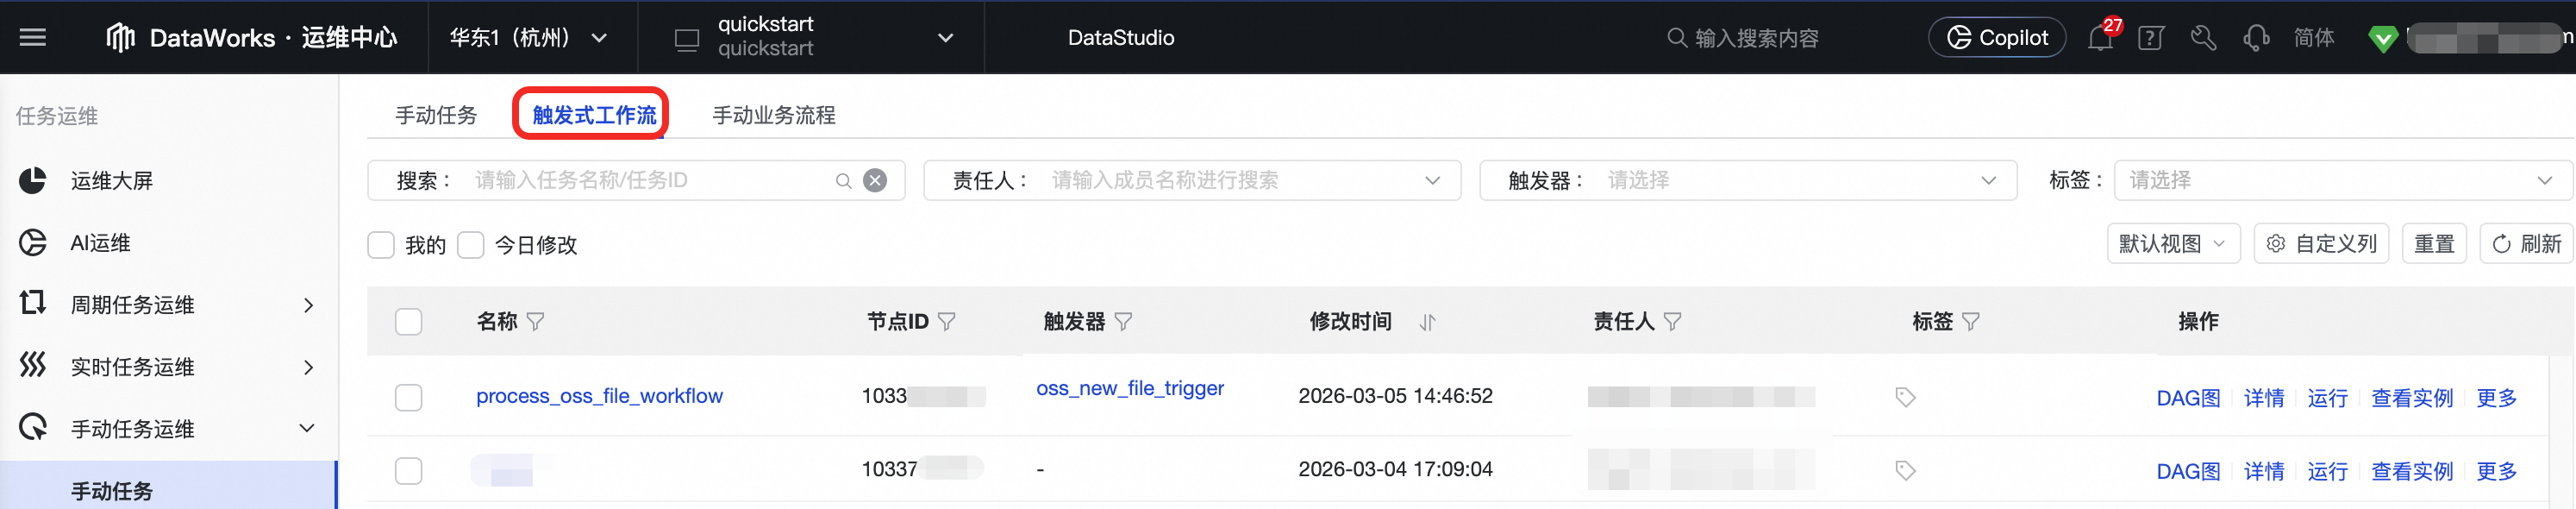The image size is (2576, 509).
Task: Open the 标签 filter dropdown
Action: pos(2343,180)
